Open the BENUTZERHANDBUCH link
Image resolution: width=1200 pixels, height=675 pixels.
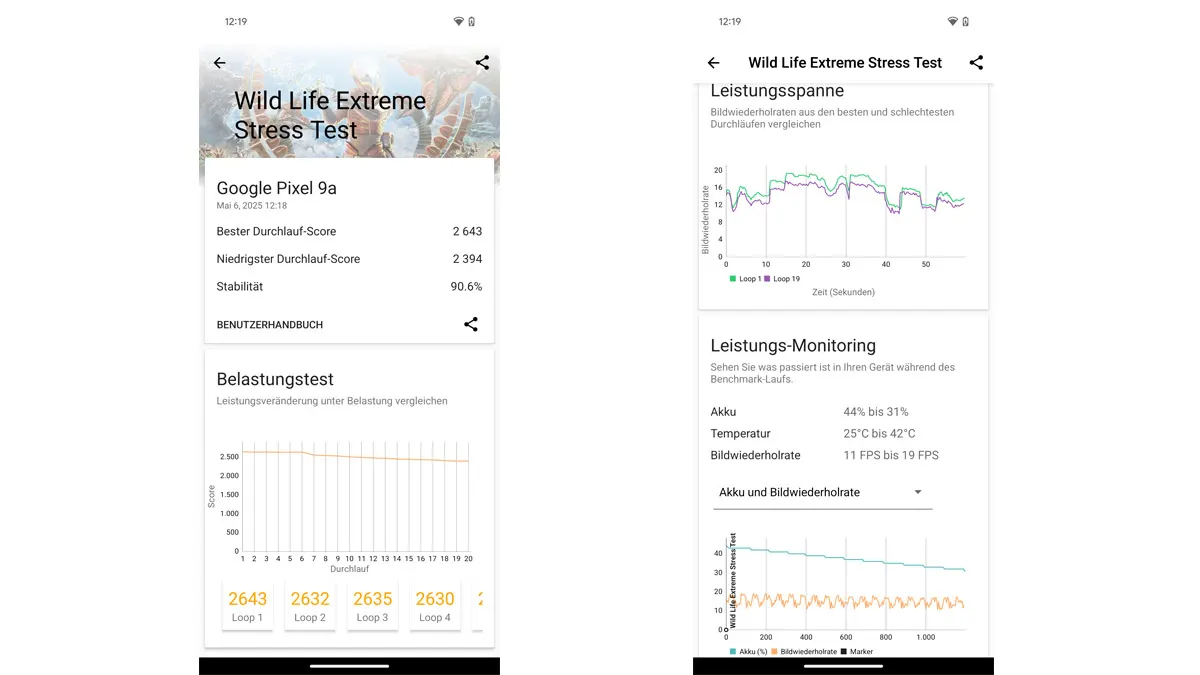(x=270, y=325)
